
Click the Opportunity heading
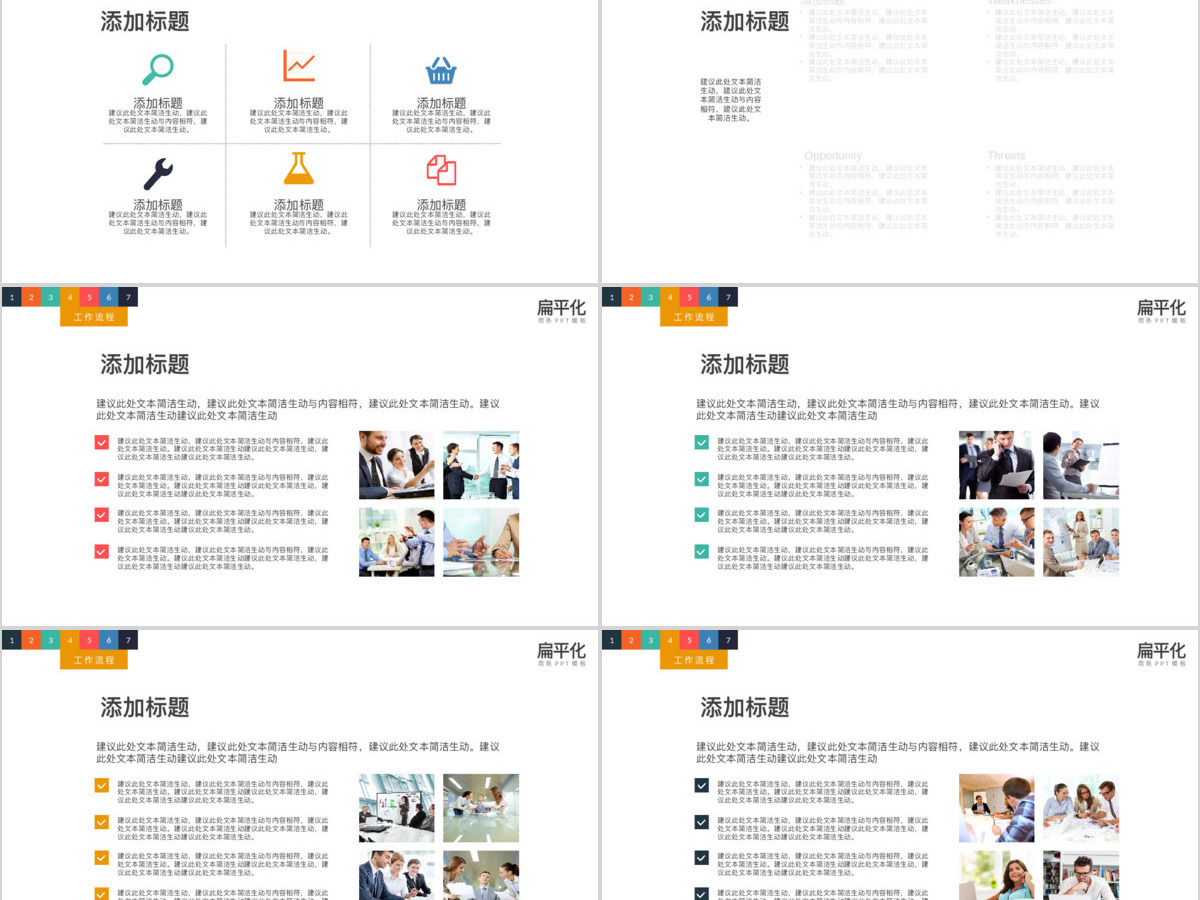(833, 156)
